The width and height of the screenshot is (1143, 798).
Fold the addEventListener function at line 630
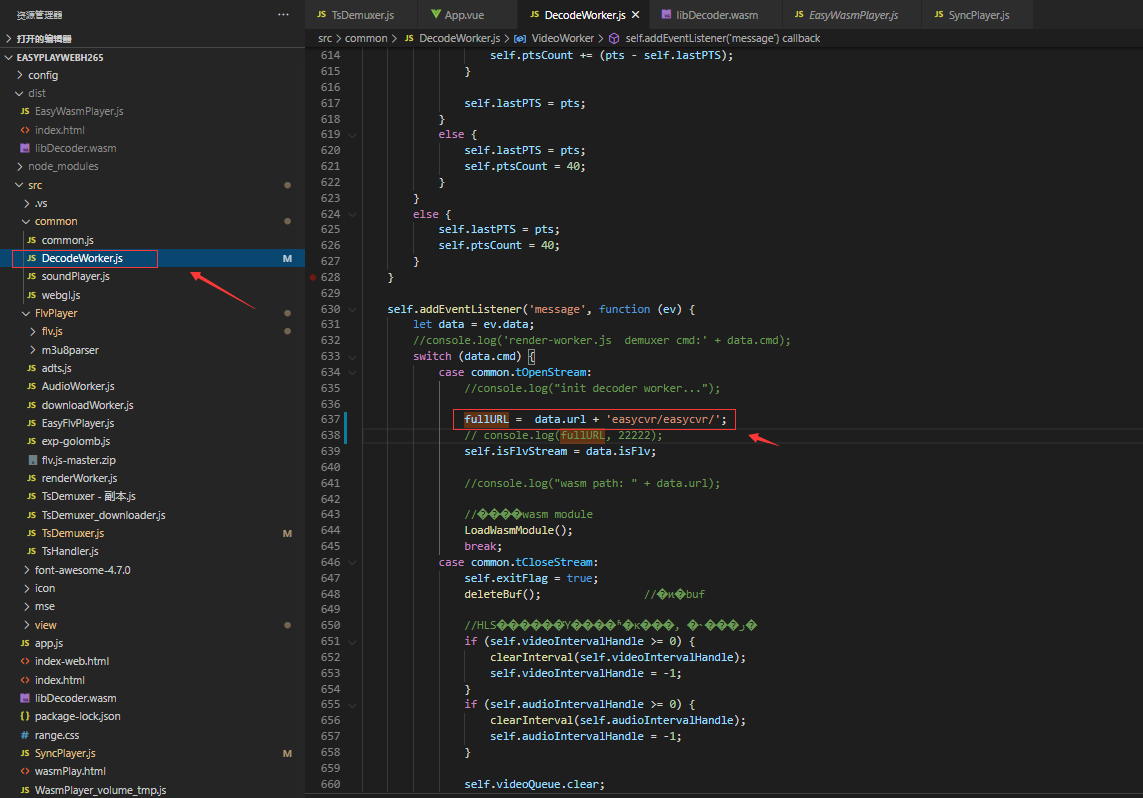point(353,310)
